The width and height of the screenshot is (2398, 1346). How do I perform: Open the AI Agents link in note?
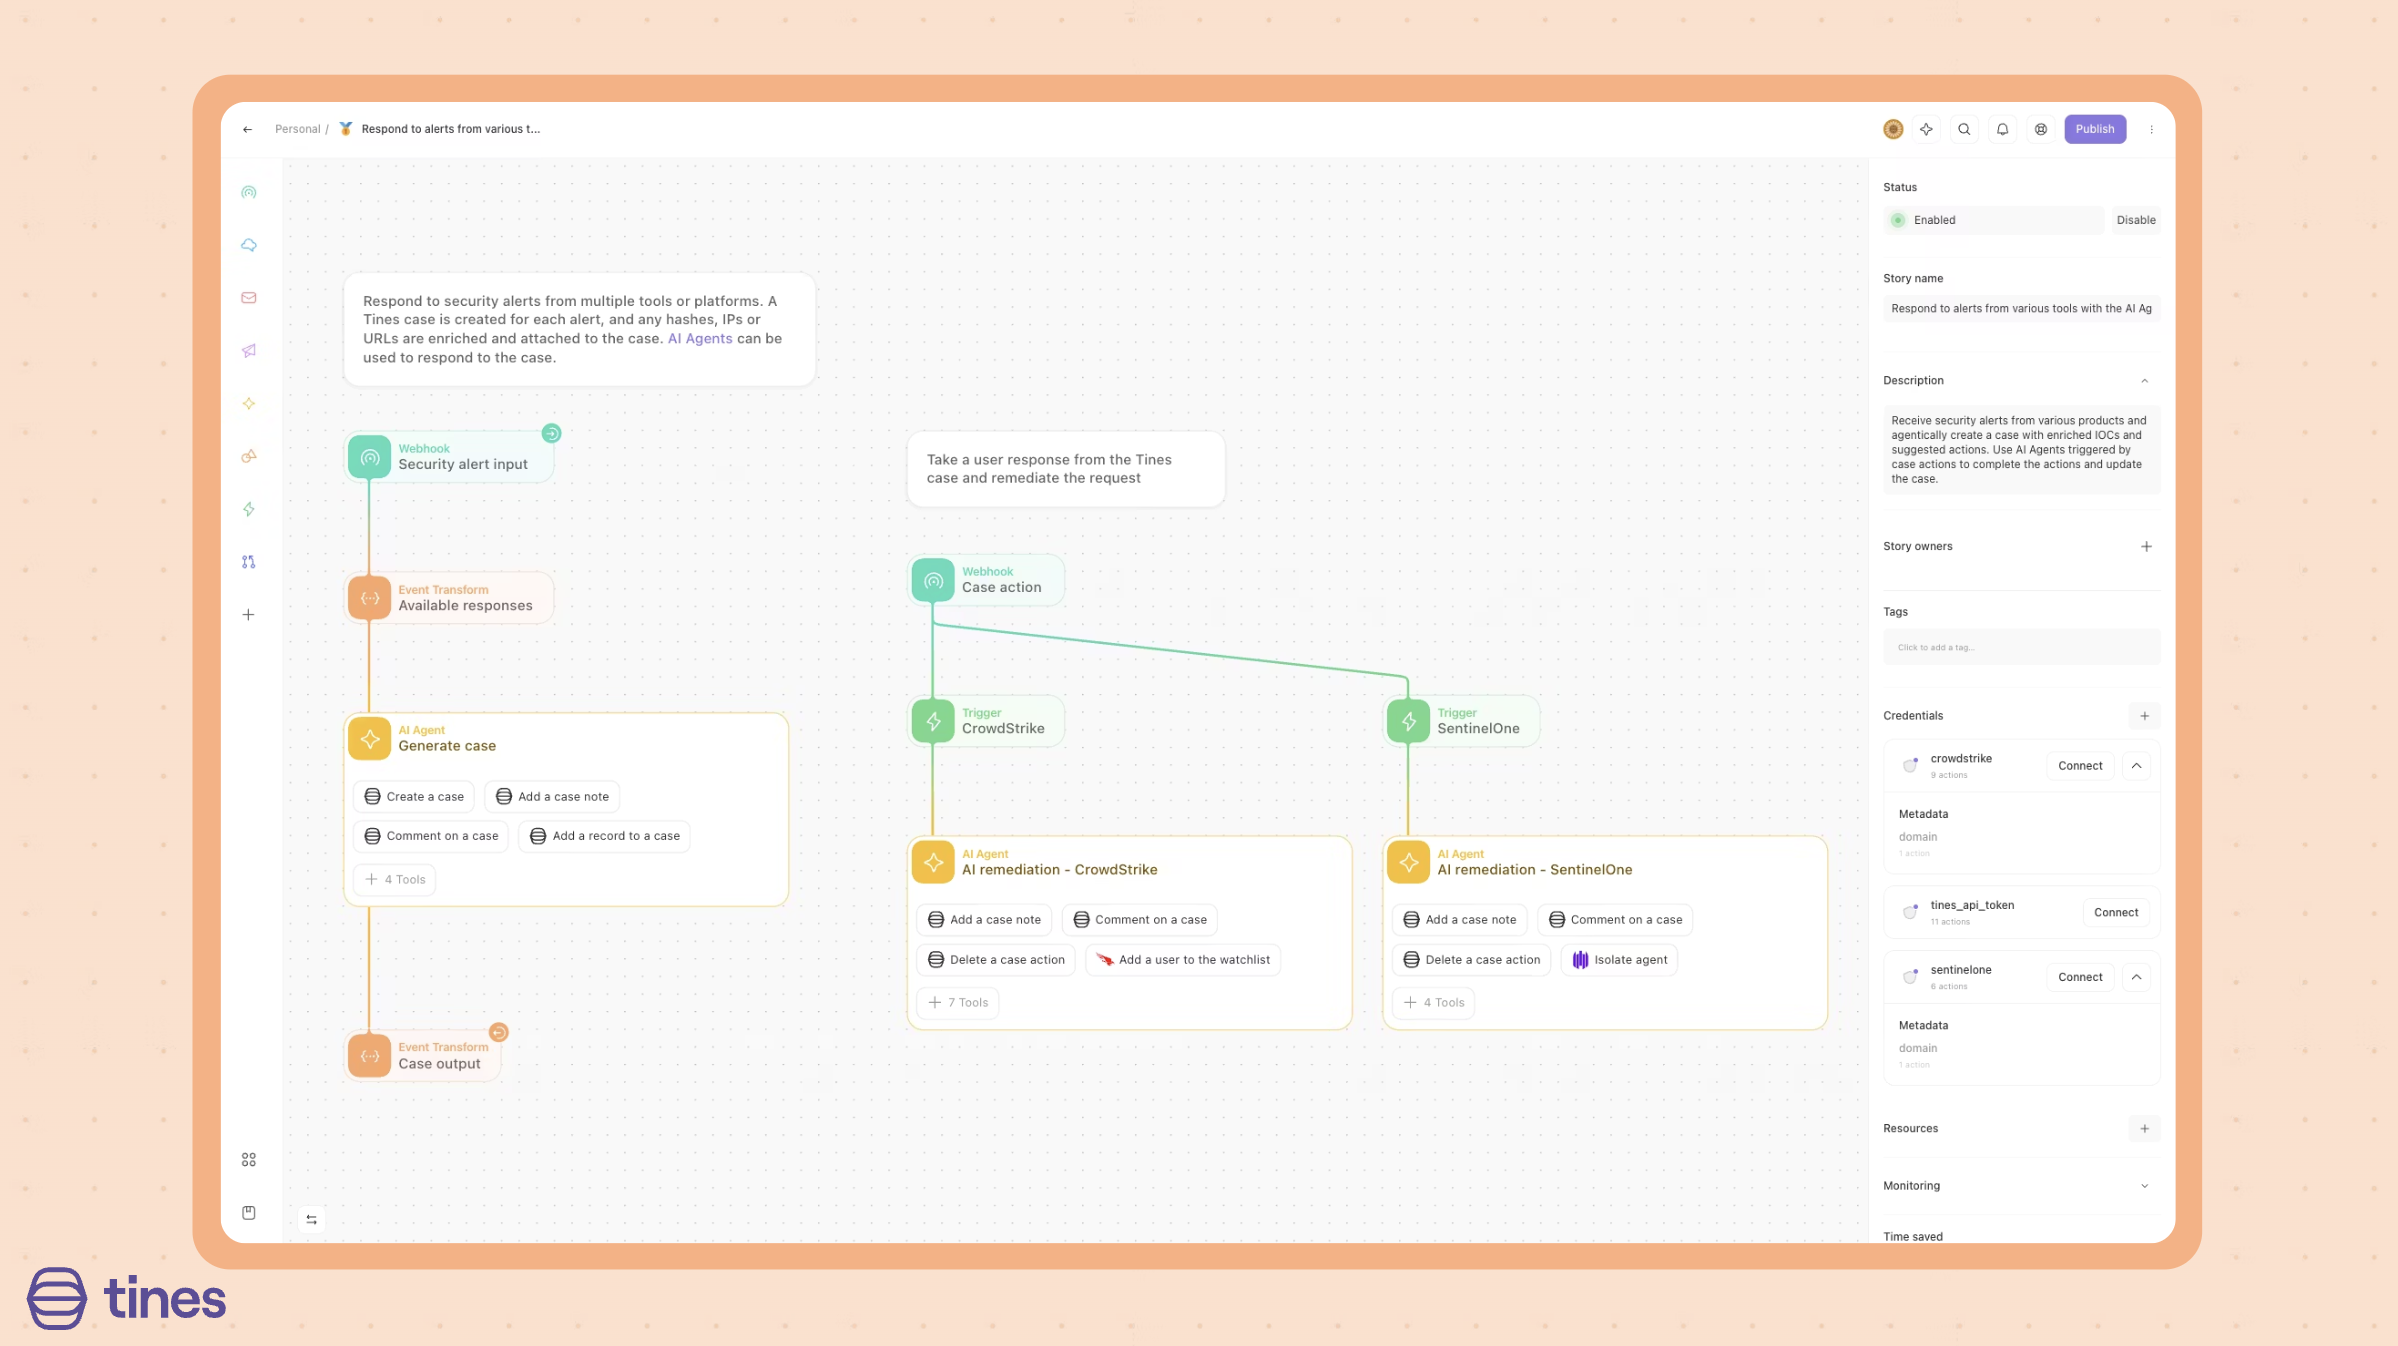point(699,339)
